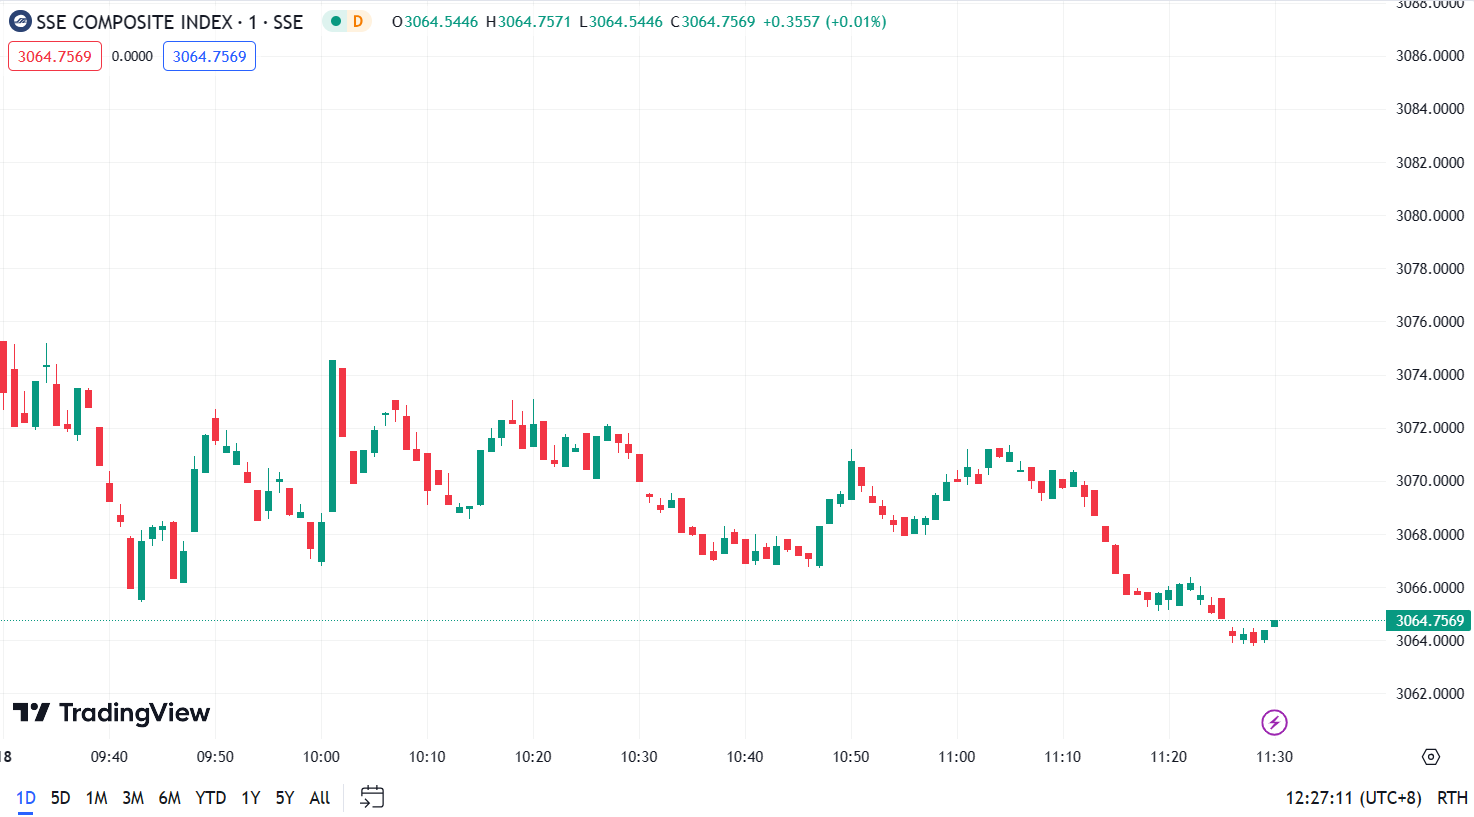Click the green market status dot
1474x817 pixels.
tap(336, 21)
